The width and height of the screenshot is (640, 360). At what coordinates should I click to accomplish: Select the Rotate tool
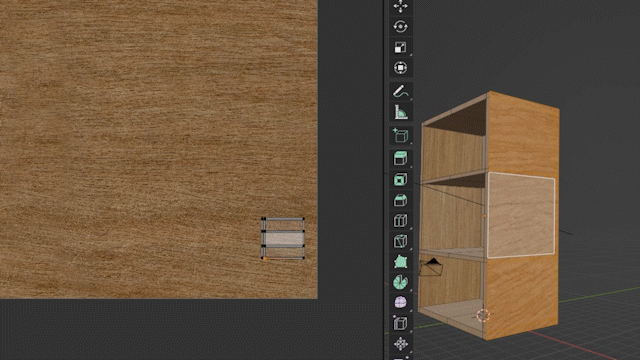tap(400, 27)
